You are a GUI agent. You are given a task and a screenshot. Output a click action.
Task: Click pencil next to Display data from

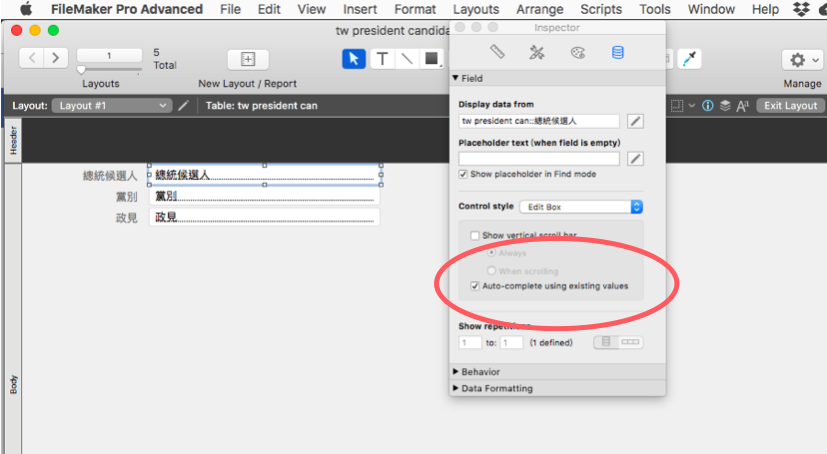tap(636, 121)
